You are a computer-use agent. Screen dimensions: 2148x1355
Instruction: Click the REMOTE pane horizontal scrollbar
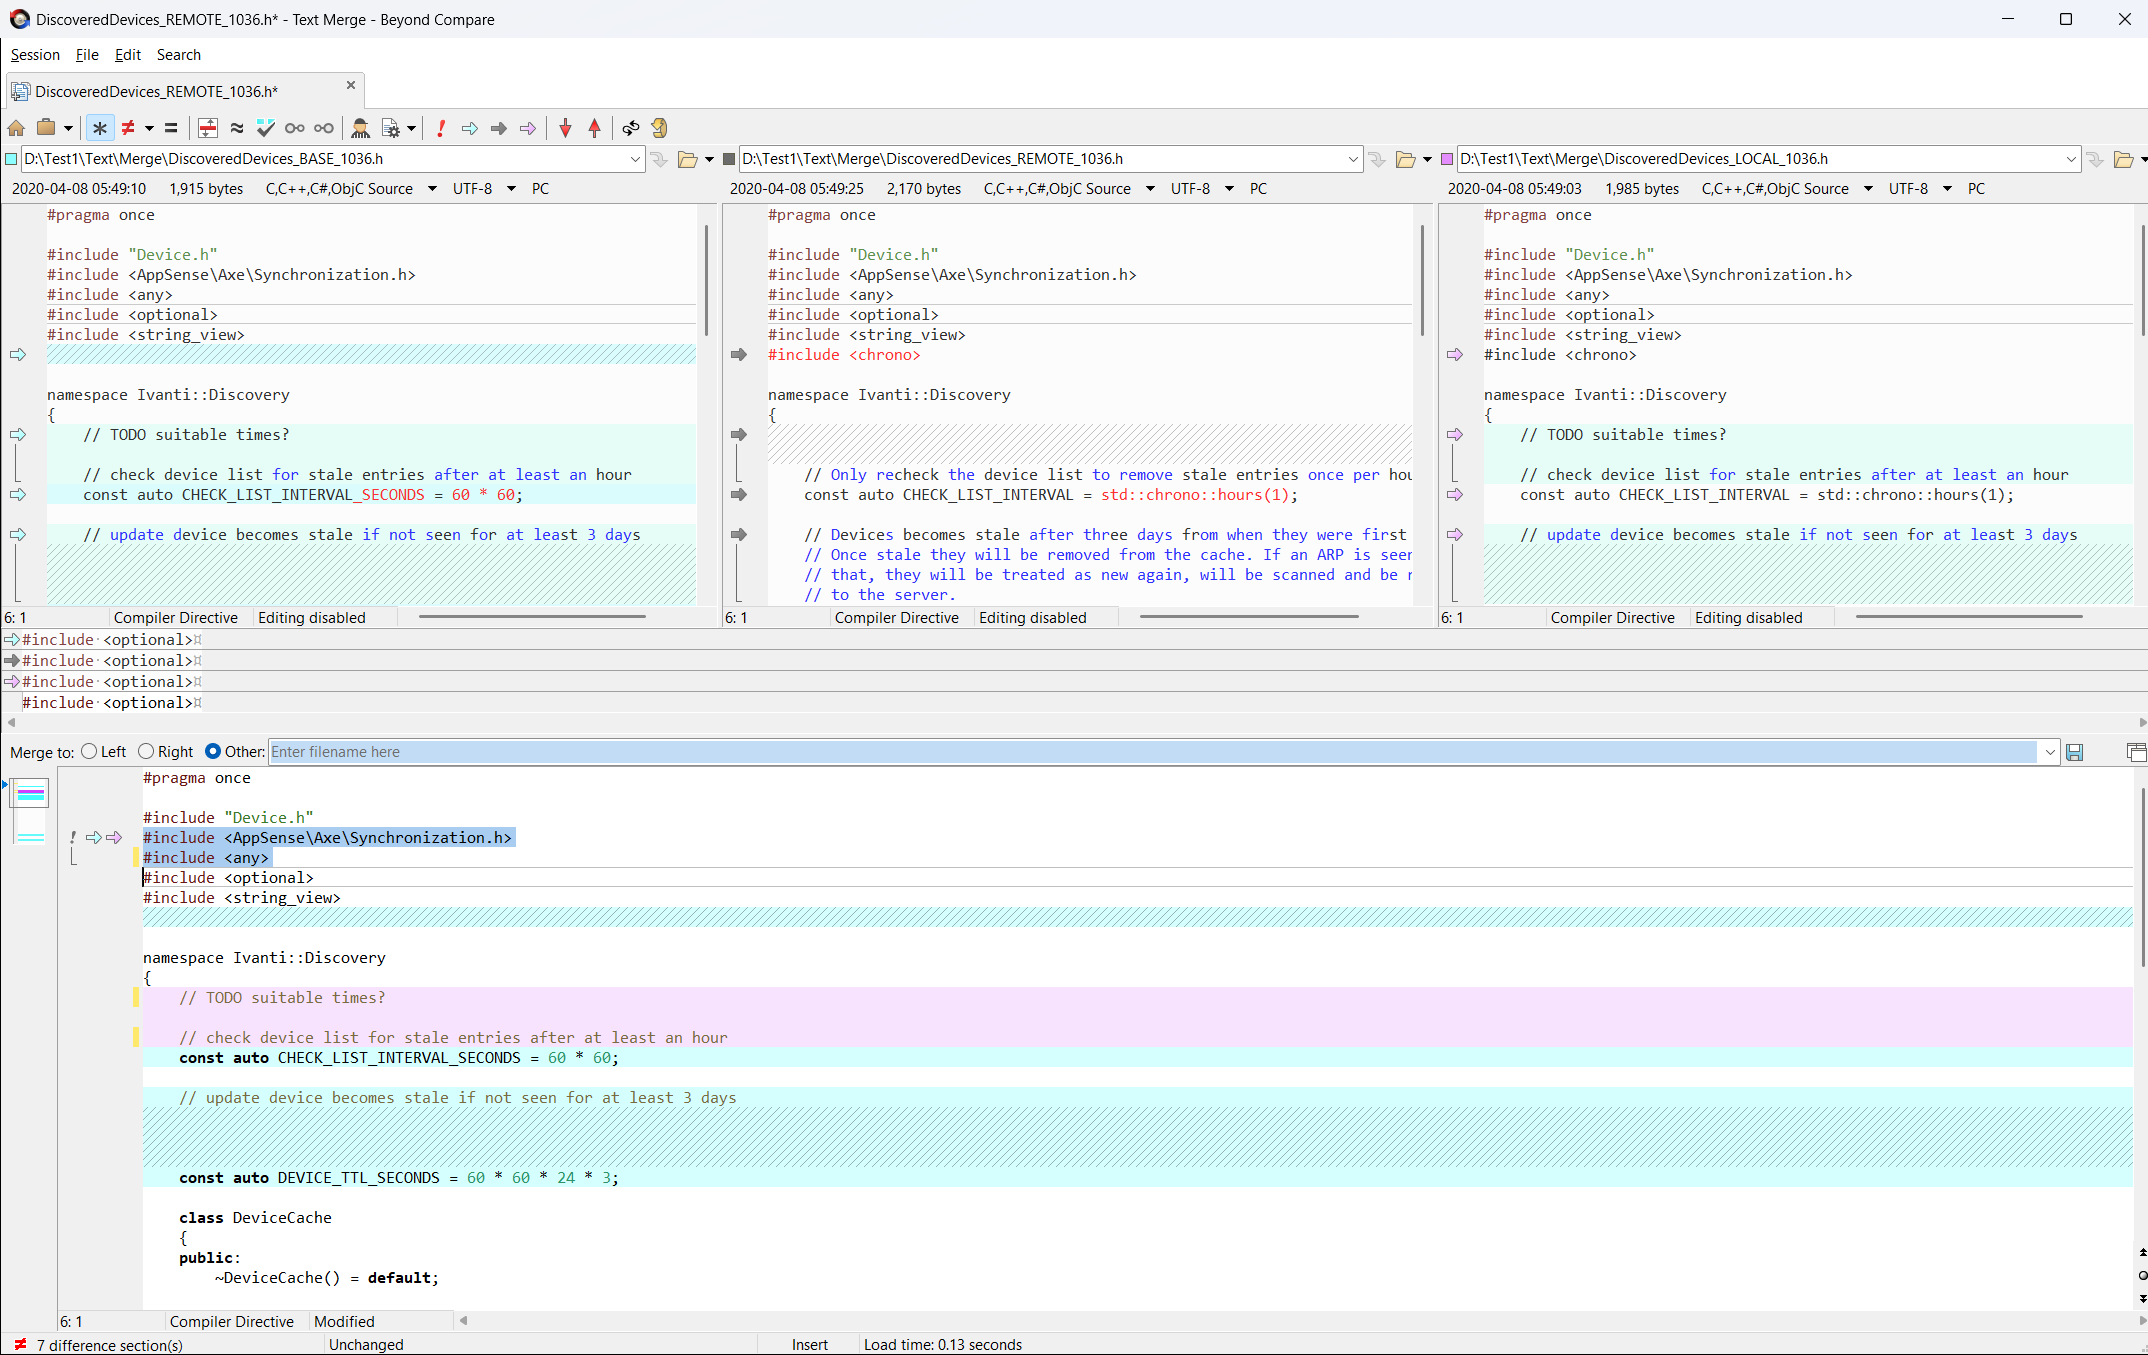[1249, 617]
